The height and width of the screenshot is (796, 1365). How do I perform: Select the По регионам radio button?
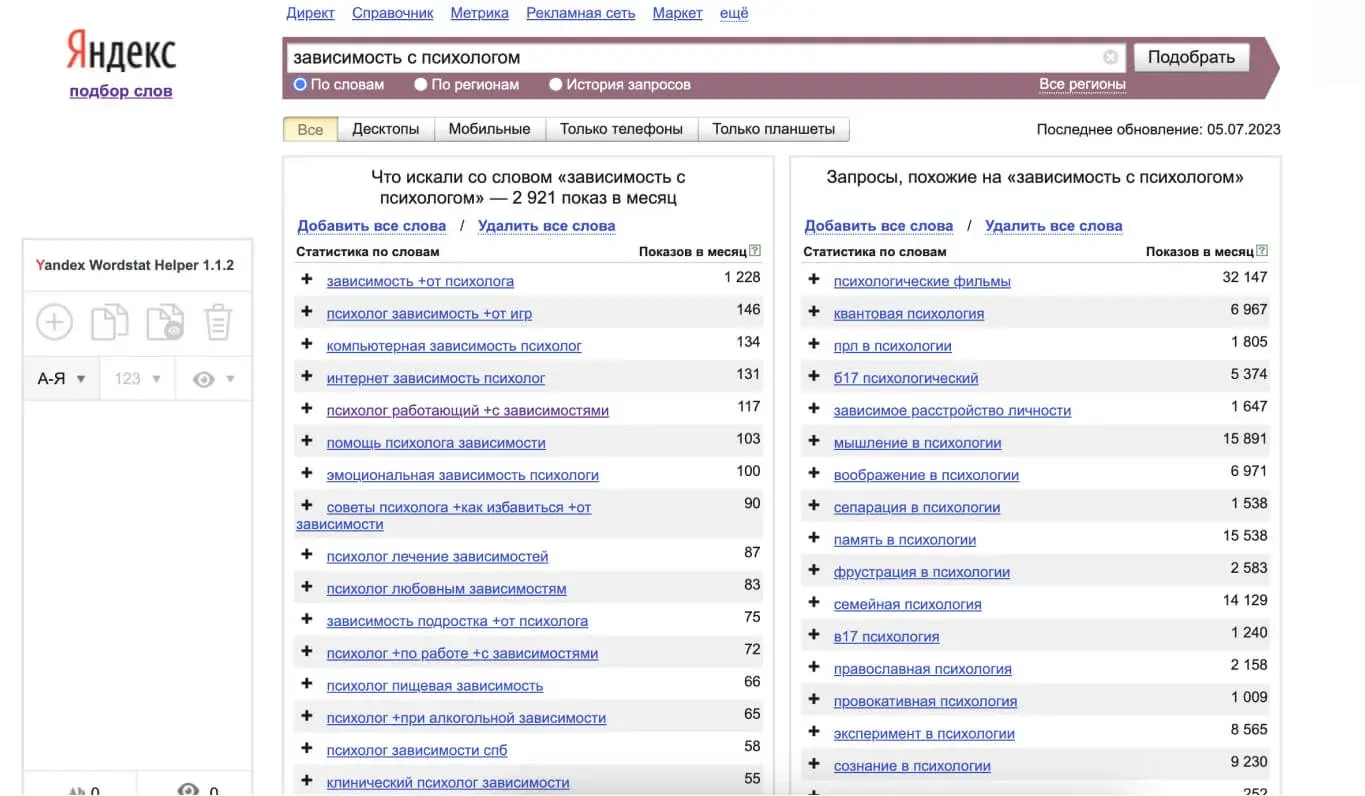[421, 85]
